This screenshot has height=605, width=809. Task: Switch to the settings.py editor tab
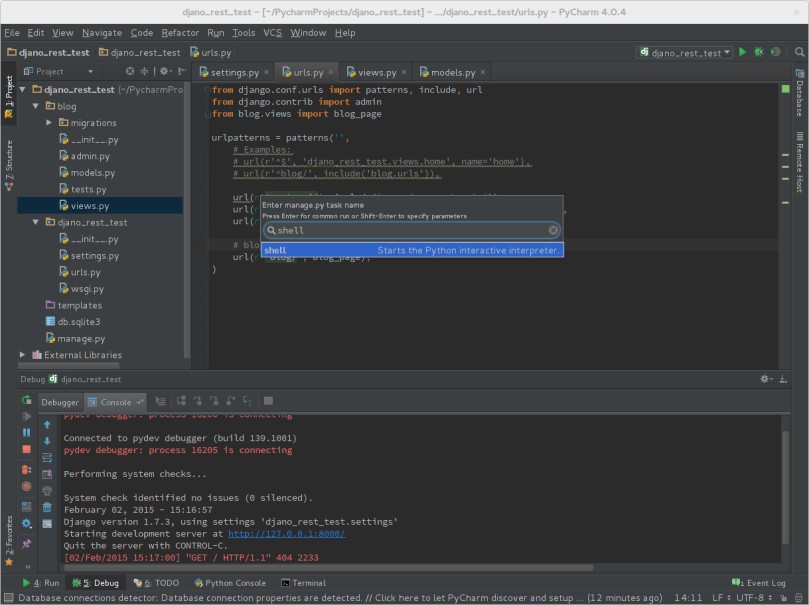[x=234, y=72]
